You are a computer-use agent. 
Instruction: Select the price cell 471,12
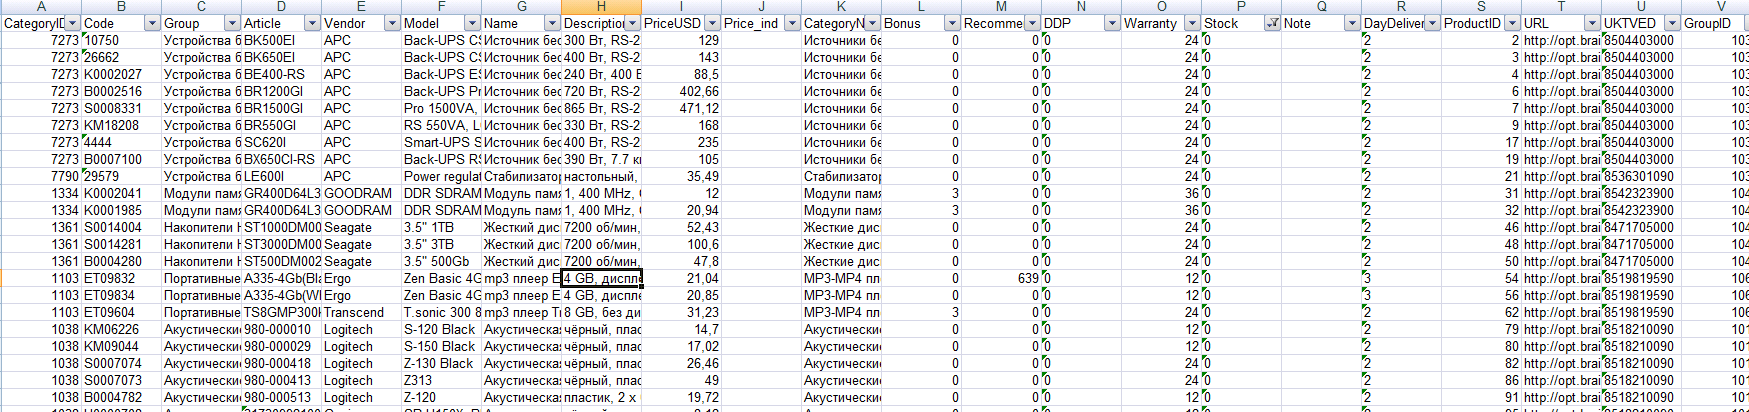pos(681,108)
